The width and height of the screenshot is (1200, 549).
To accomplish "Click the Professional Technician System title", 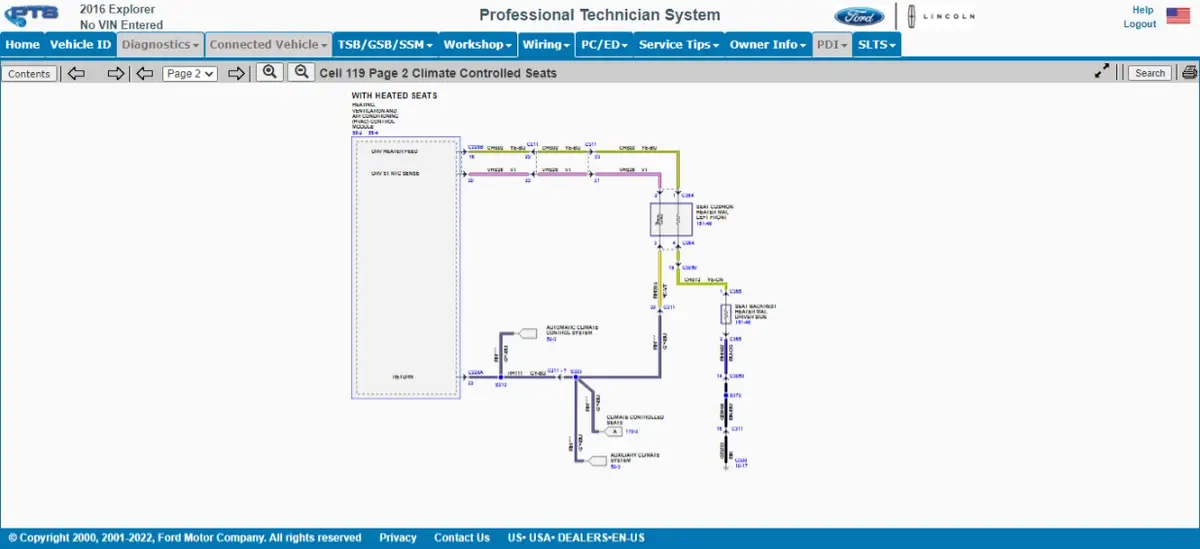I will tap(599, 15).
